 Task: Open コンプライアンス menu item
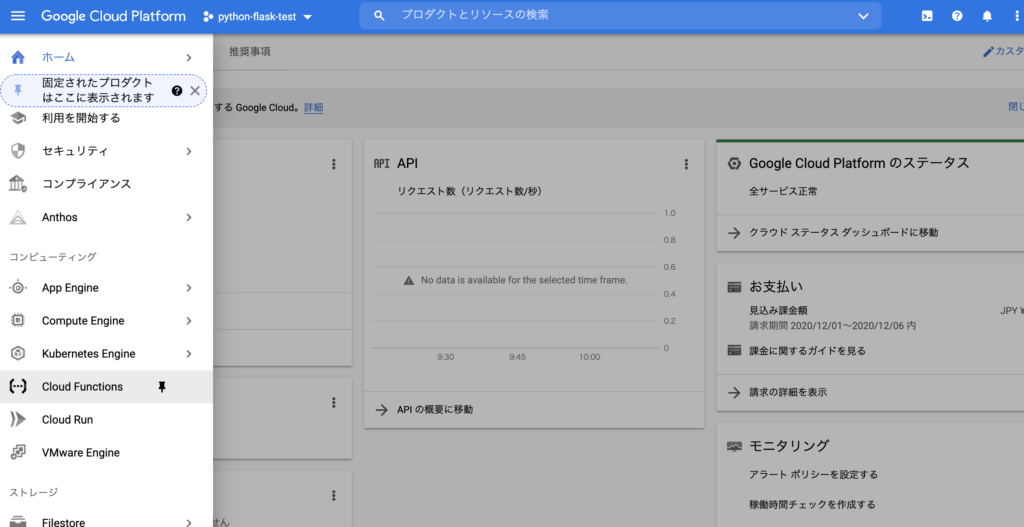pyautogui.click(x=106, y=184)
